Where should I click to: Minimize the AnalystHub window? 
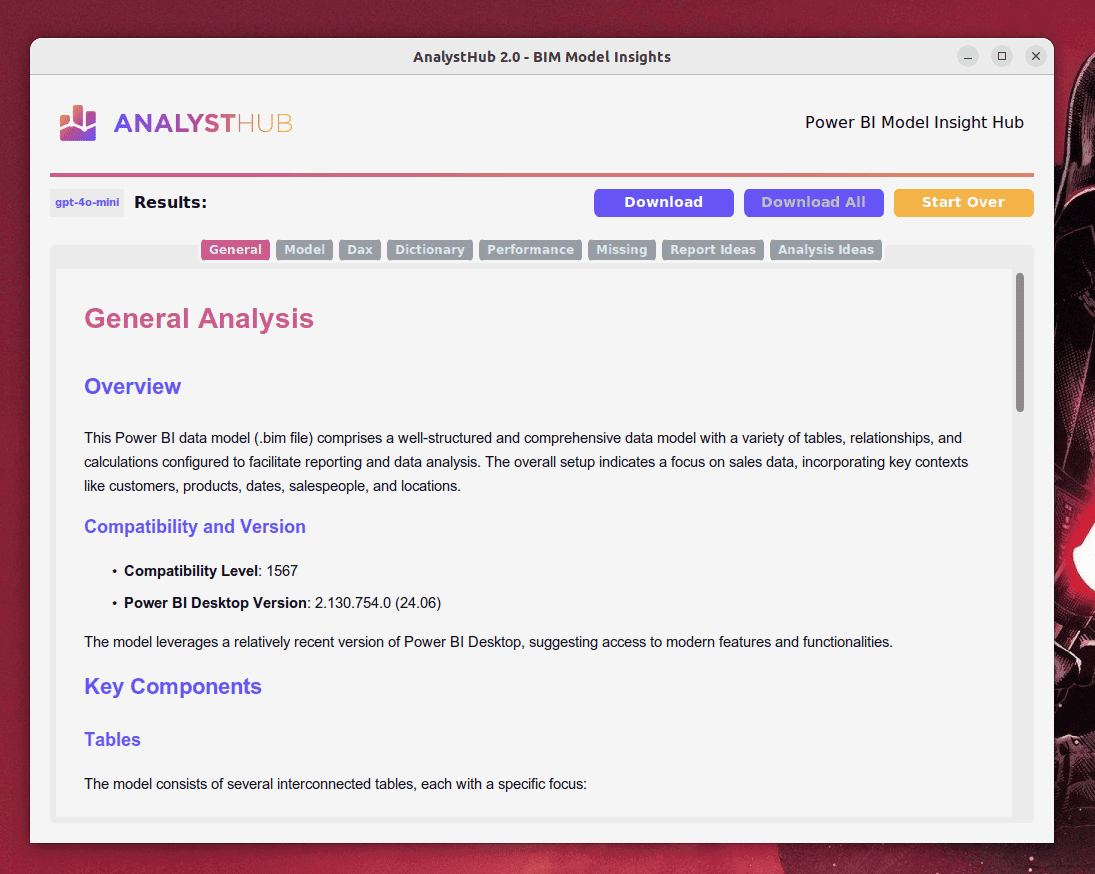968,57
